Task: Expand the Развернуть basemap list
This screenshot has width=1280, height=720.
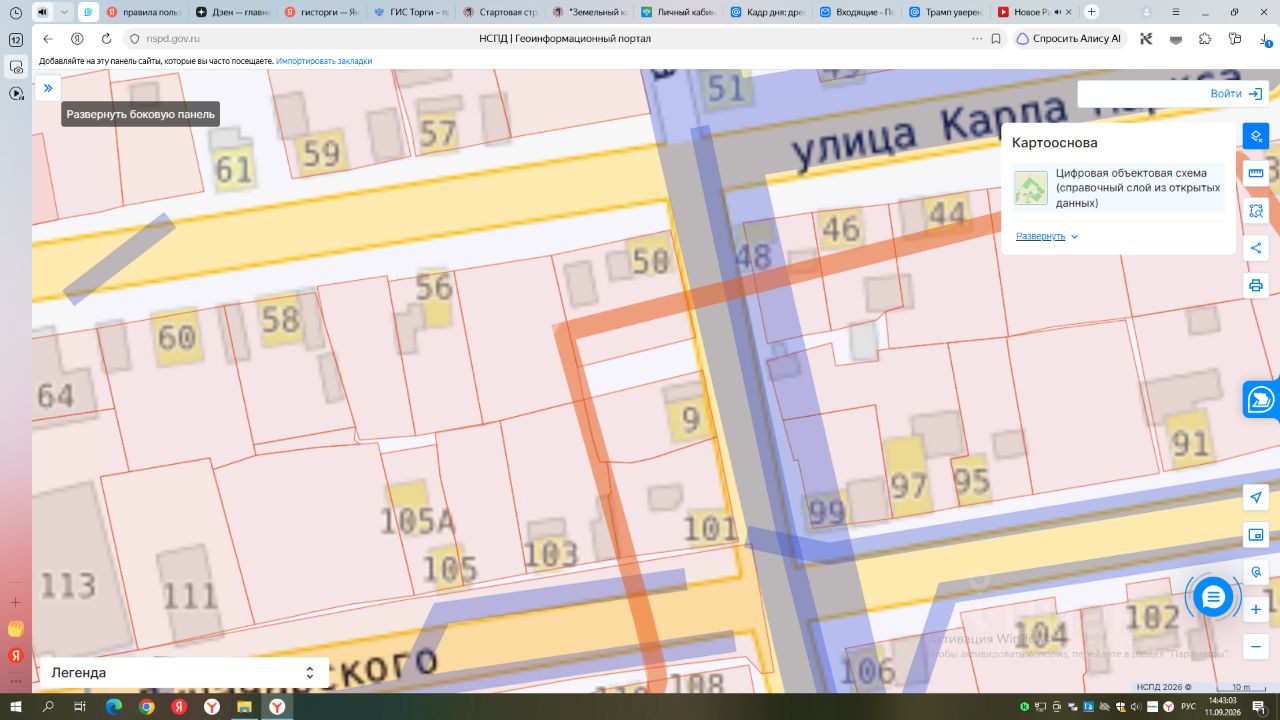Action: tap(1047, 236)
